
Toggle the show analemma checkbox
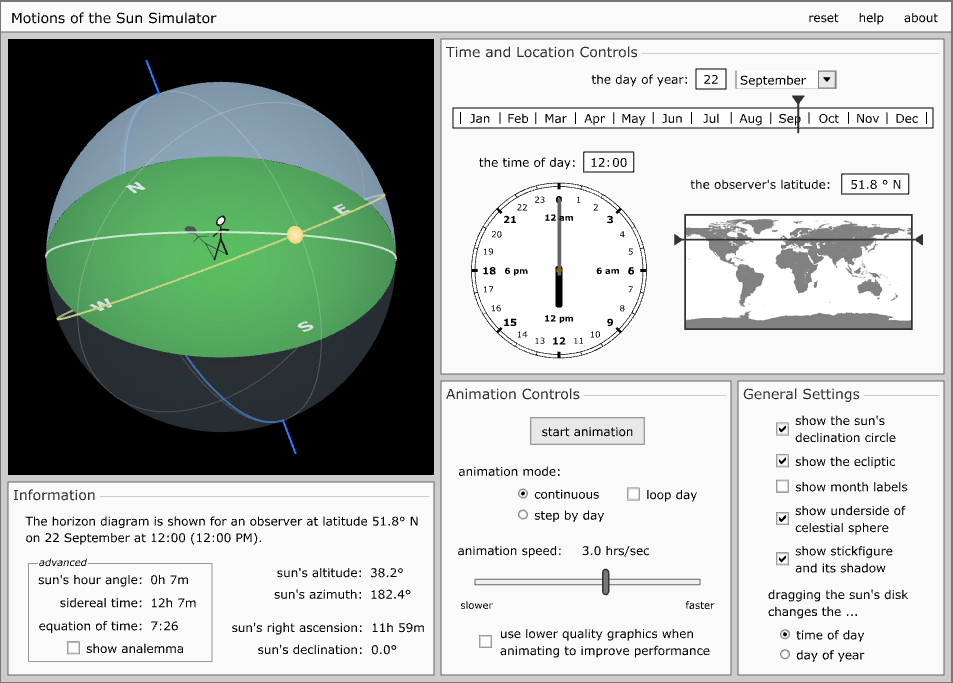tap(74, 648)
